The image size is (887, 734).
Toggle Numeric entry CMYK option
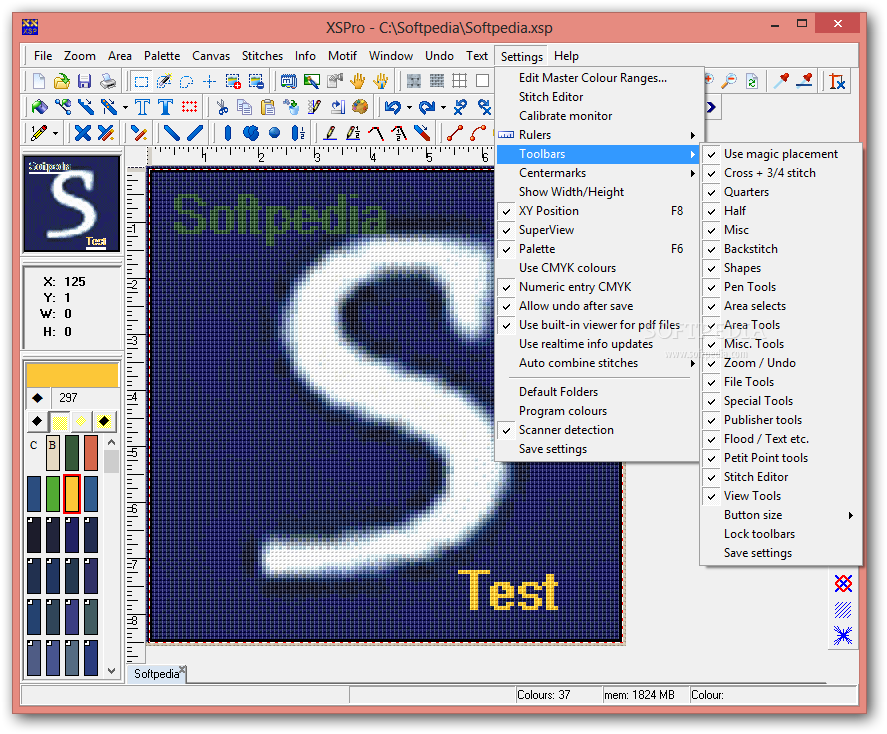(598, 287)
